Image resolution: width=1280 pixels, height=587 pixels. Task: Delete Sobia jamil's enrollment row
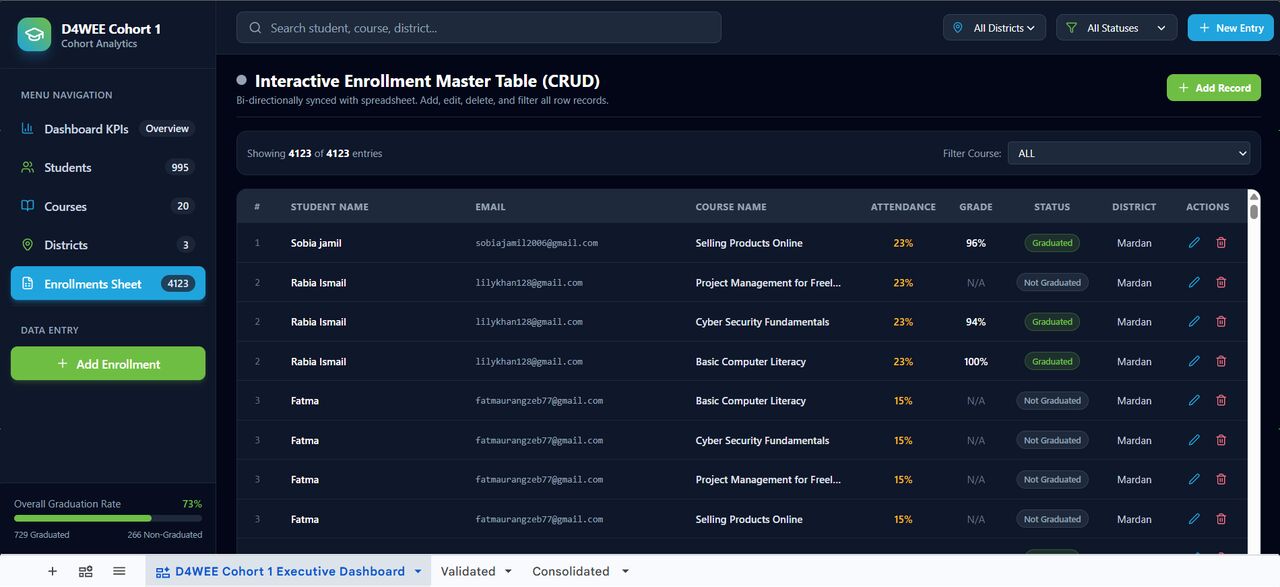pos(1221,243)
